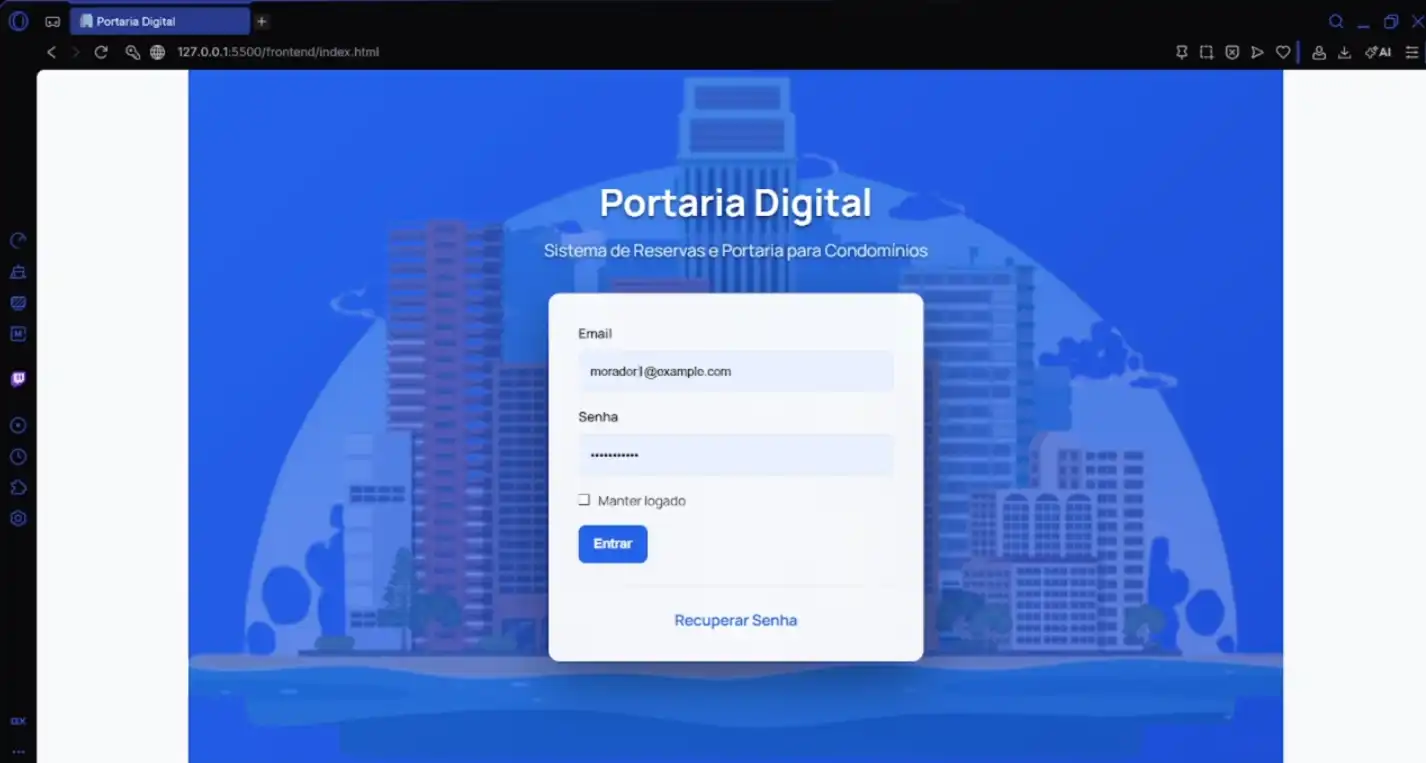The image size is (1426, 763).
Task: Open the Opera menu logo
Action: [18, 20]
